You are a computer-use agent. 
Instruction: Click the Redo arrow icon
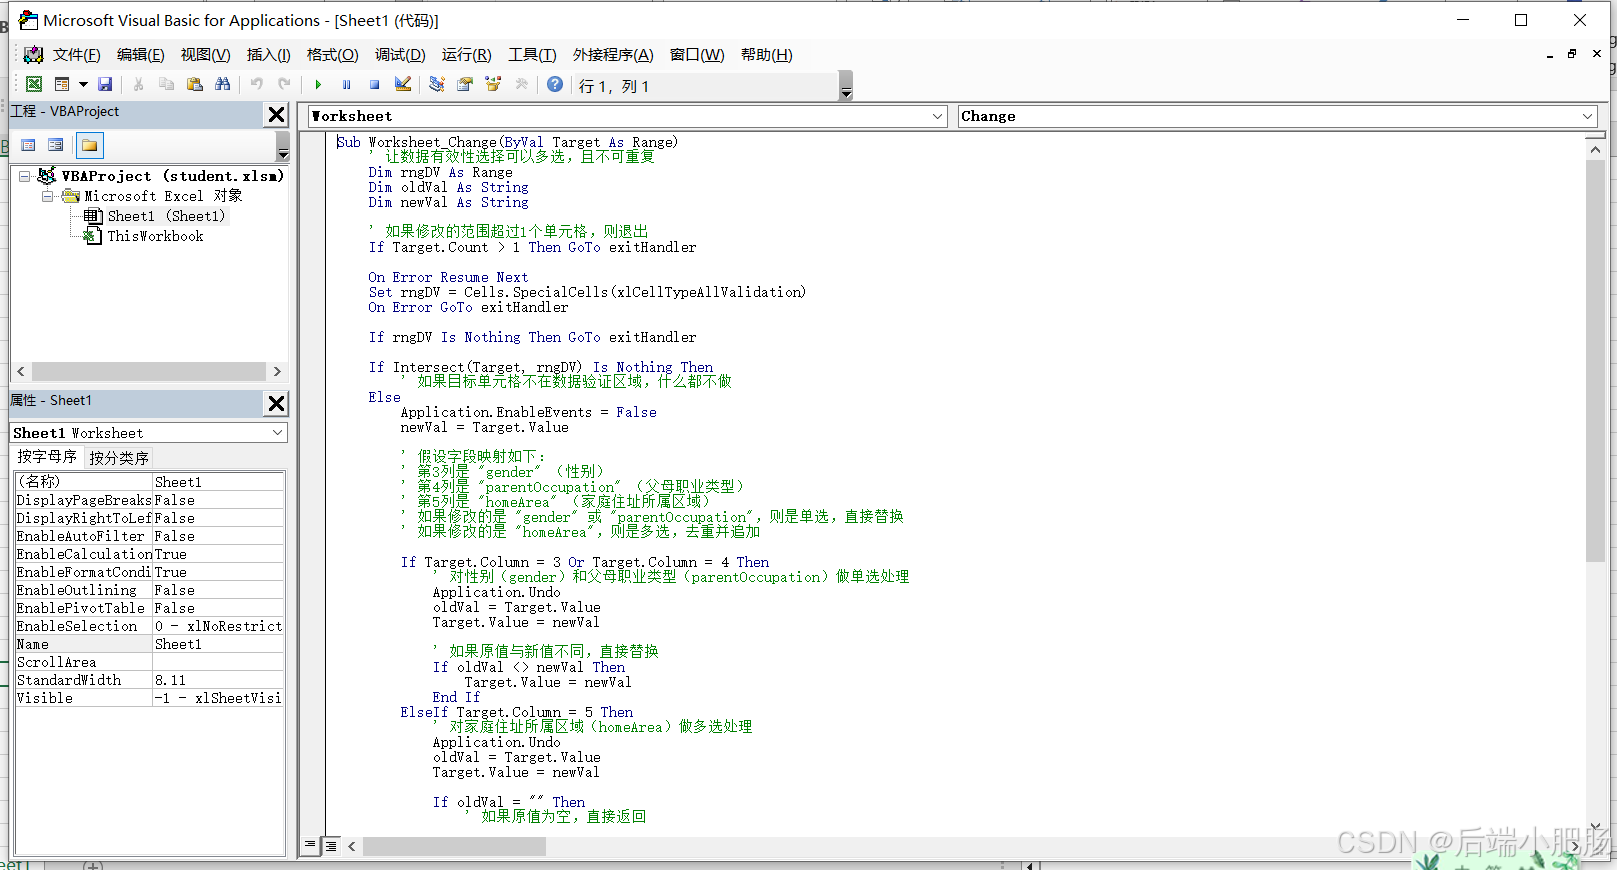click(285, 84)
